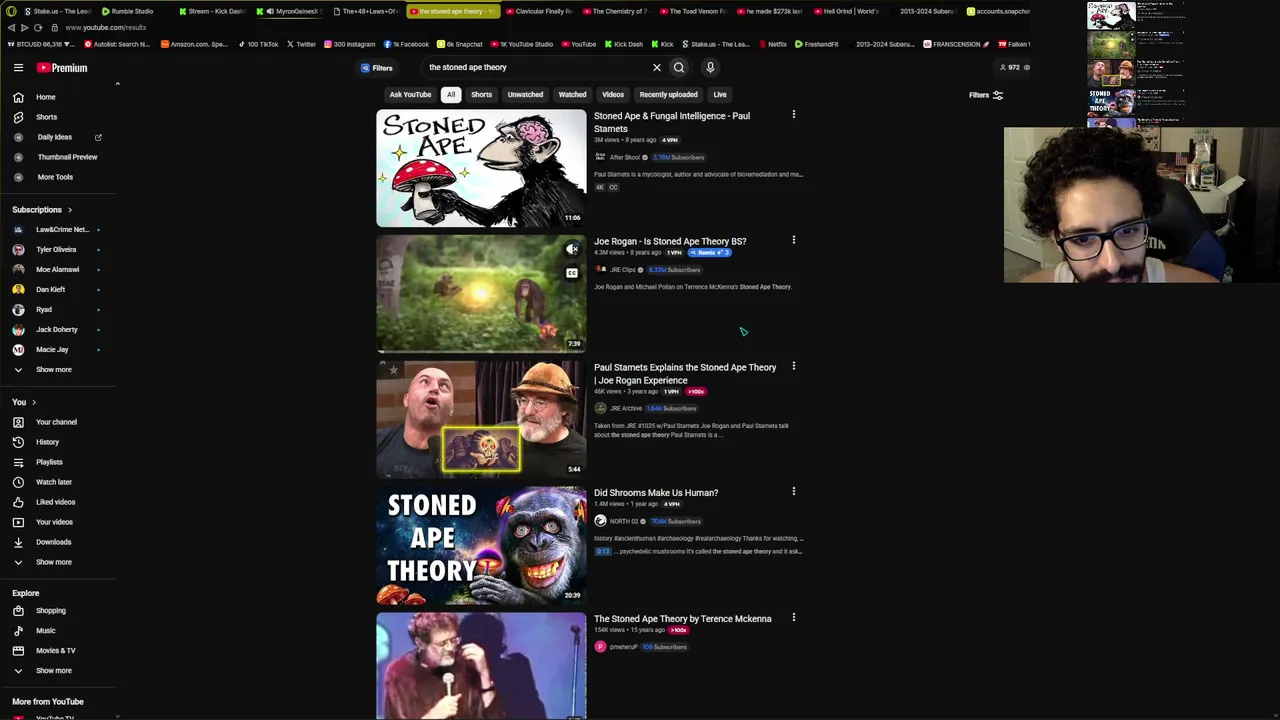Toggle captions on Joe Rogan preview

click(x=572, y=273)
